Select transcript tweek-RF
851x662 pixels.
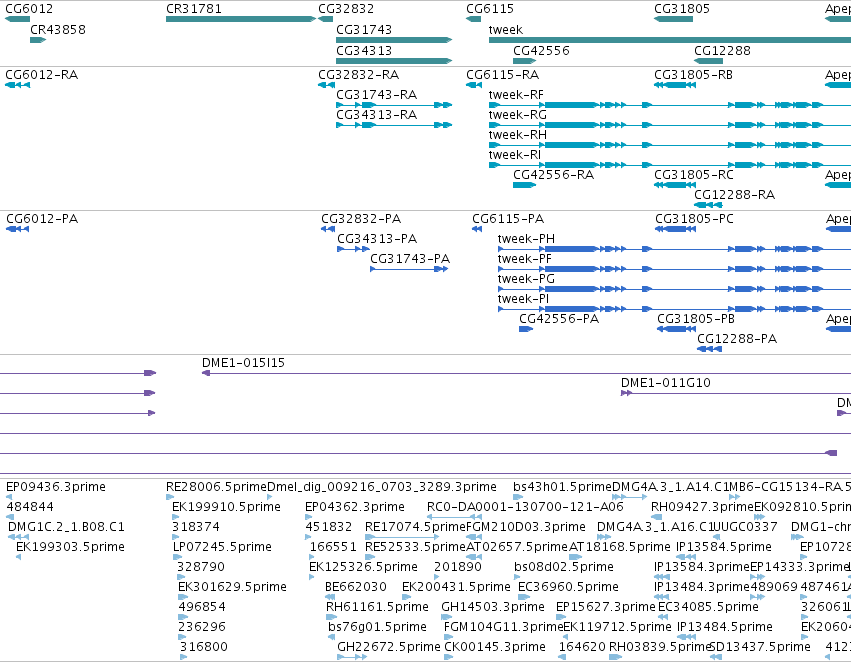[516, 94]
